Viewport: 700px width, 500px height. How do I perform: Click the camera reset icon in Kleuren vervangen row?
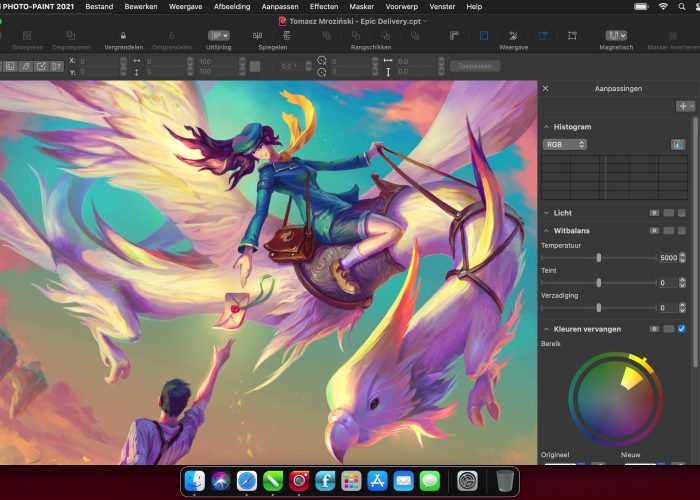pyautogui.click(x=654, y=329)
